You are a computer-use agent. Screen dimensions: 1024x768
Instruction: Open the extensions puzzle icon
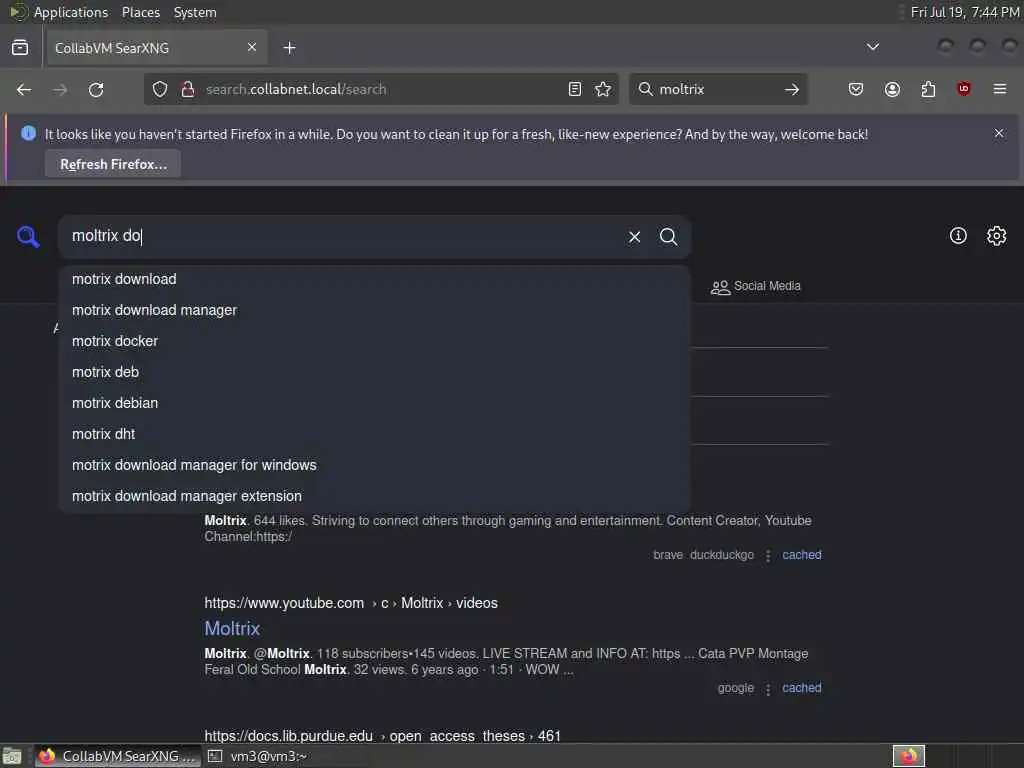pos(928,89)
